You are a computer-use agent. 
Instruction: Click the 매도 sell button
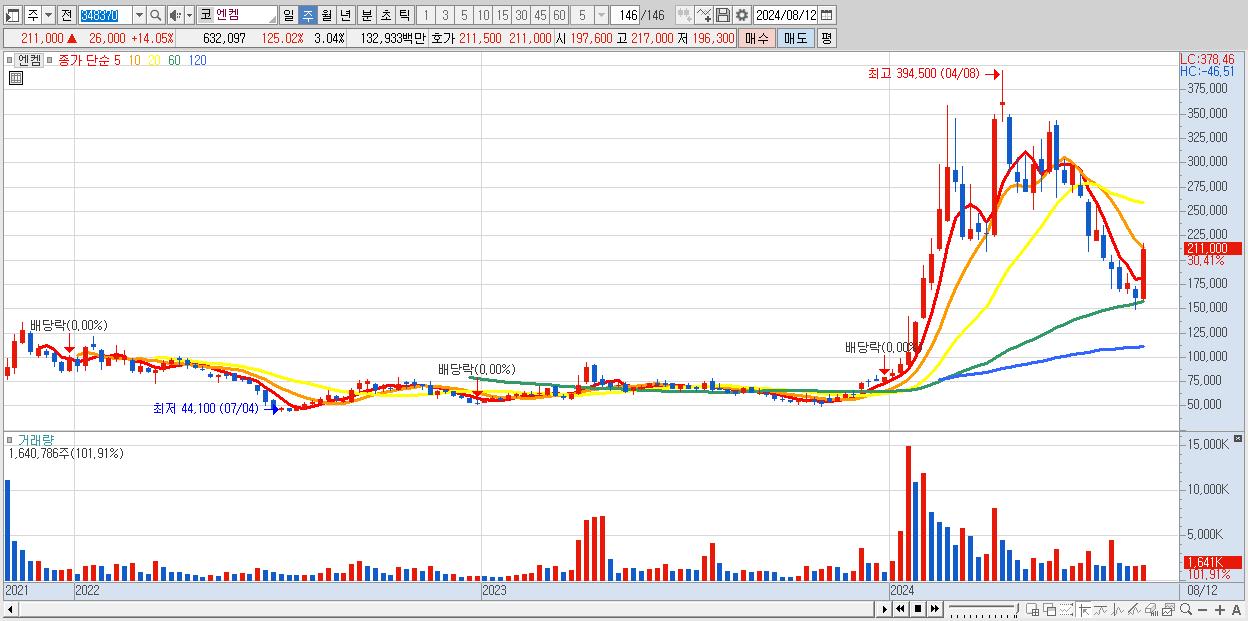(x=795, y=38)
